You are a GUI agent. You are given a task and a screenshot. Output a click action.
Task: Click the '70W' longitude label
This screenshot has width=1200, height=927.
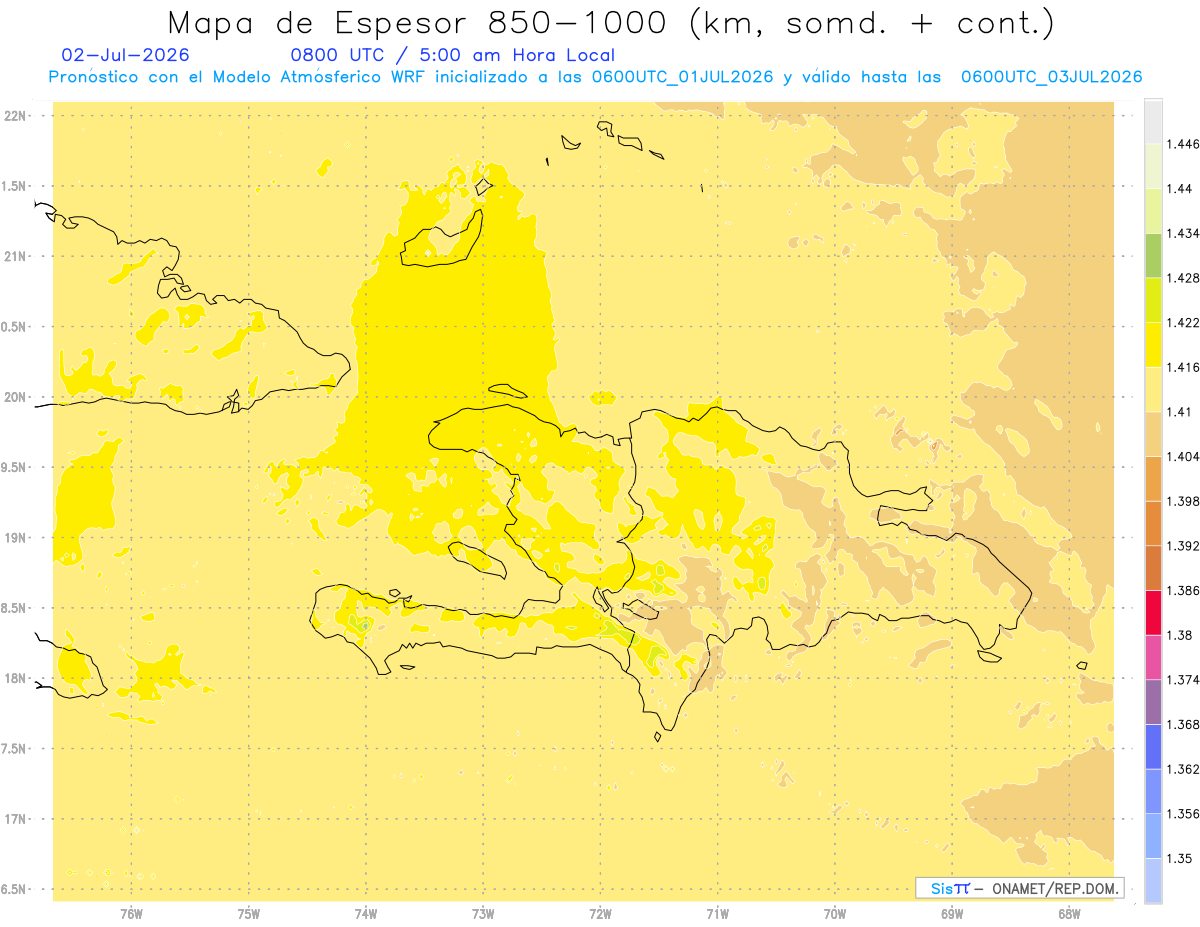pos(834,913)
